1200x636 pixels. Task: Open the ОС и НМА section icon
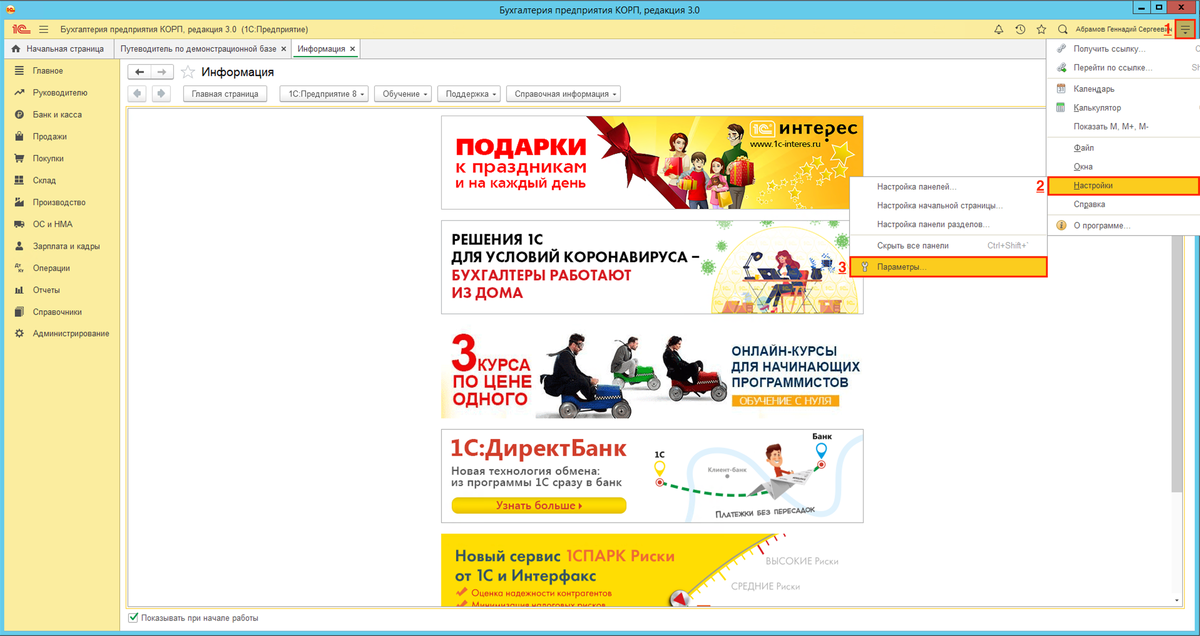pos(19,224)
